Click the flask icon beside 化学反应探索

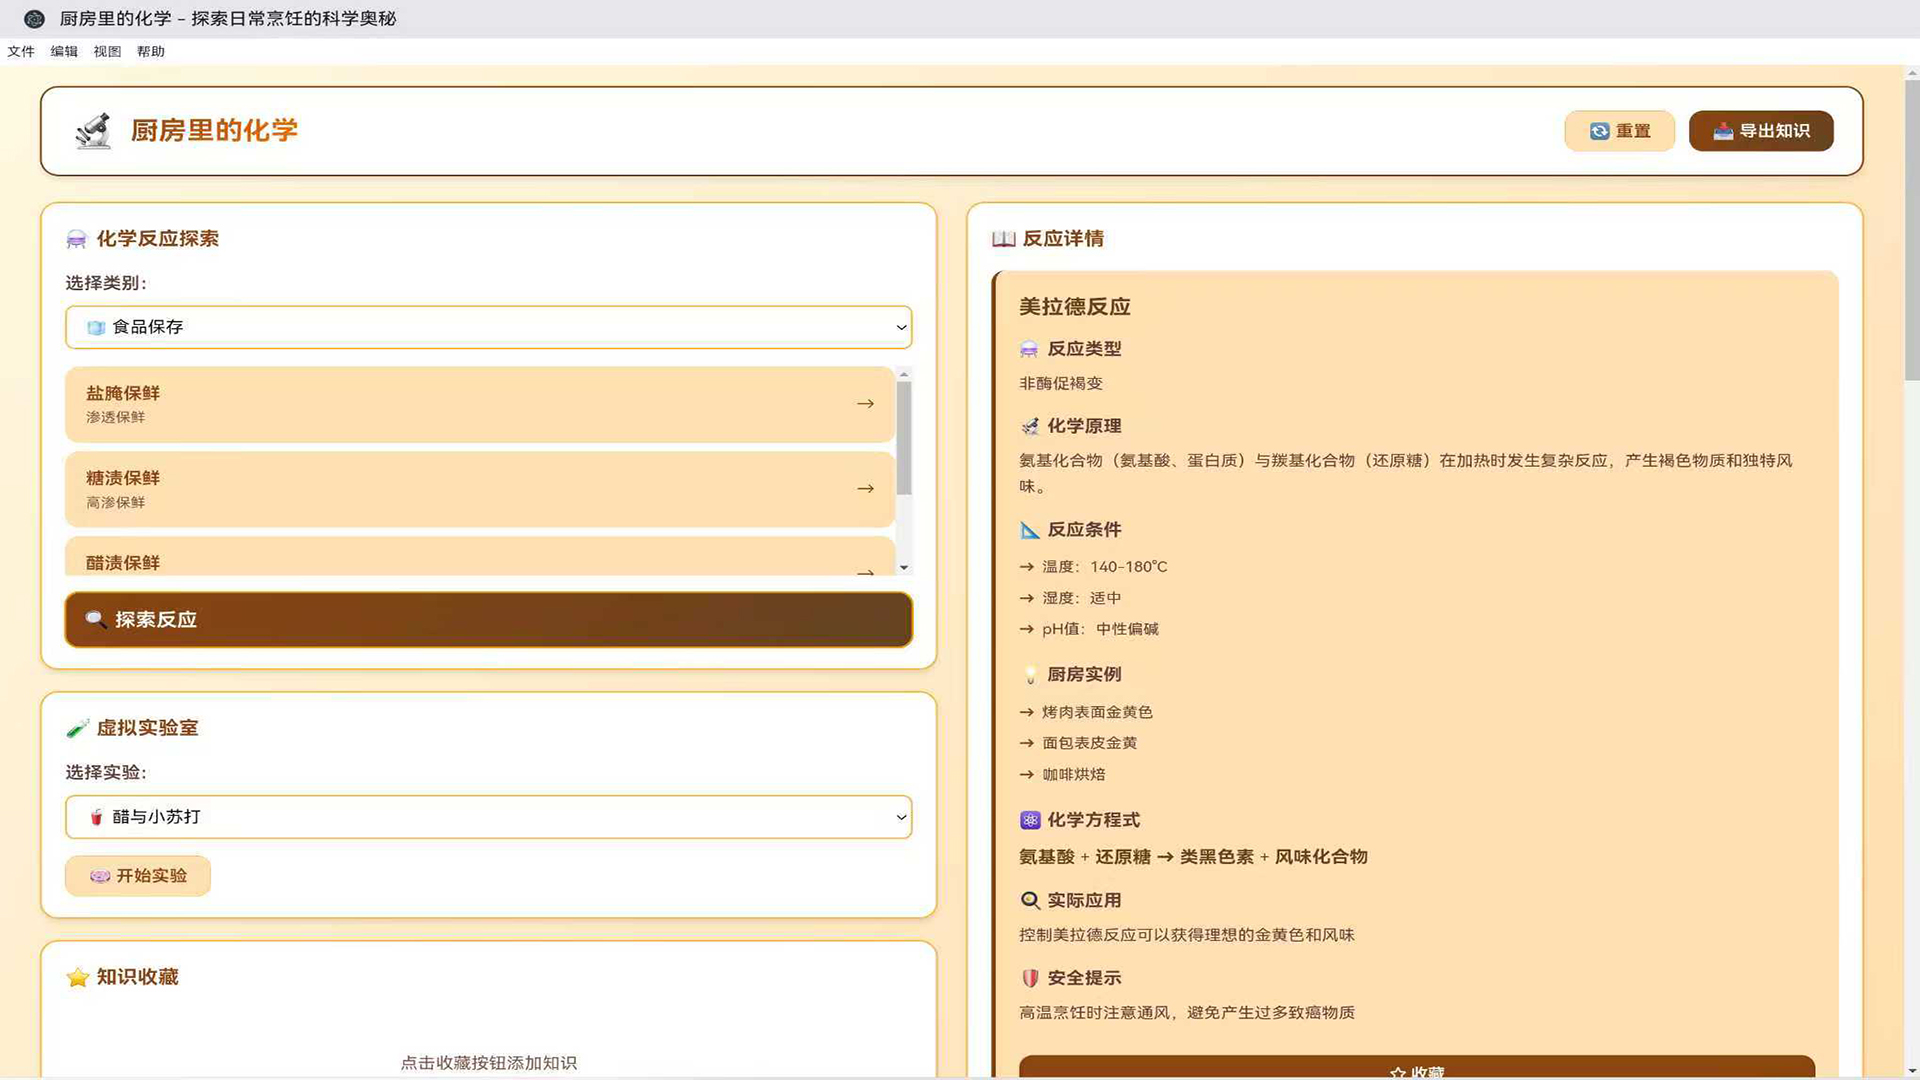77,239
